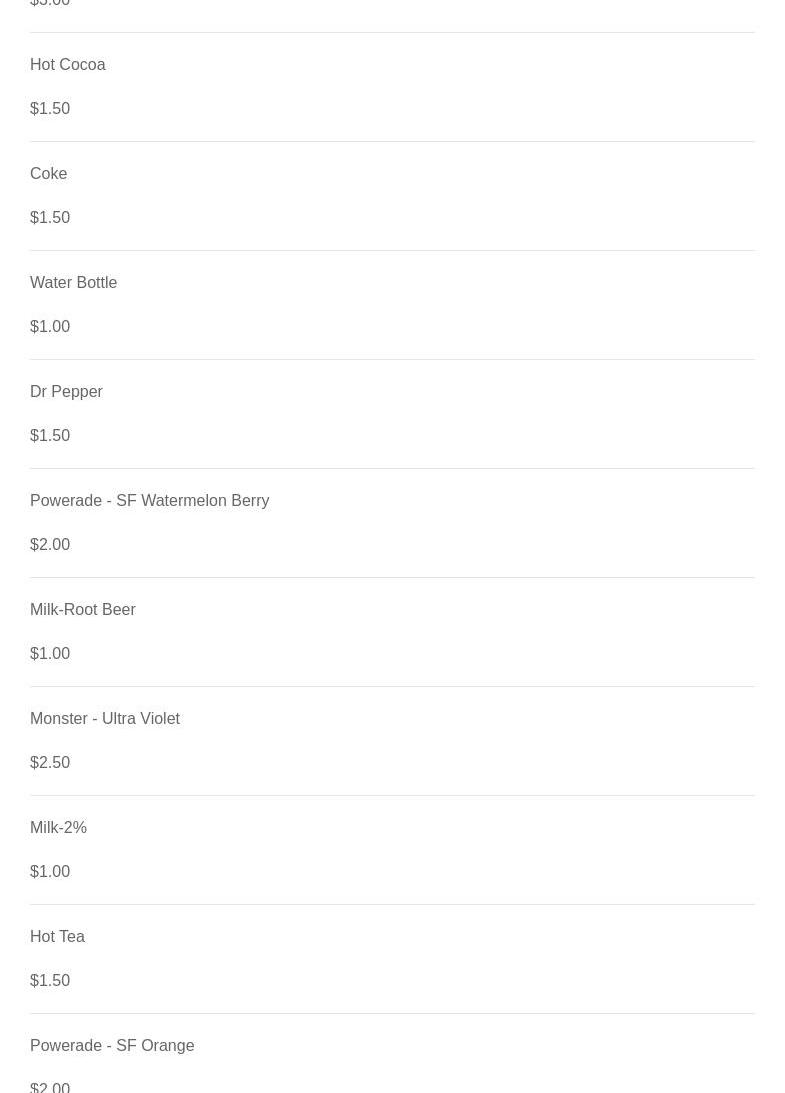Click the $2.50 Monster price
The width and height of the screenshot is (785, 1093).
click(x=50, y=763)
